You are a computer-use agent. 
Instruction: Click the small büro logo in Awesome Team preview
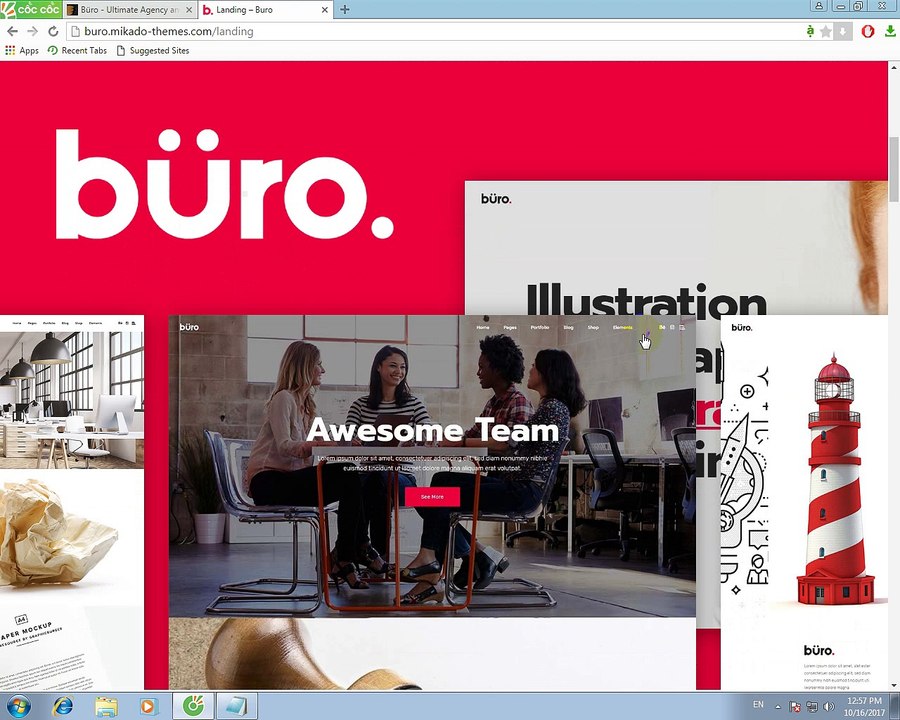pos(189,327)
